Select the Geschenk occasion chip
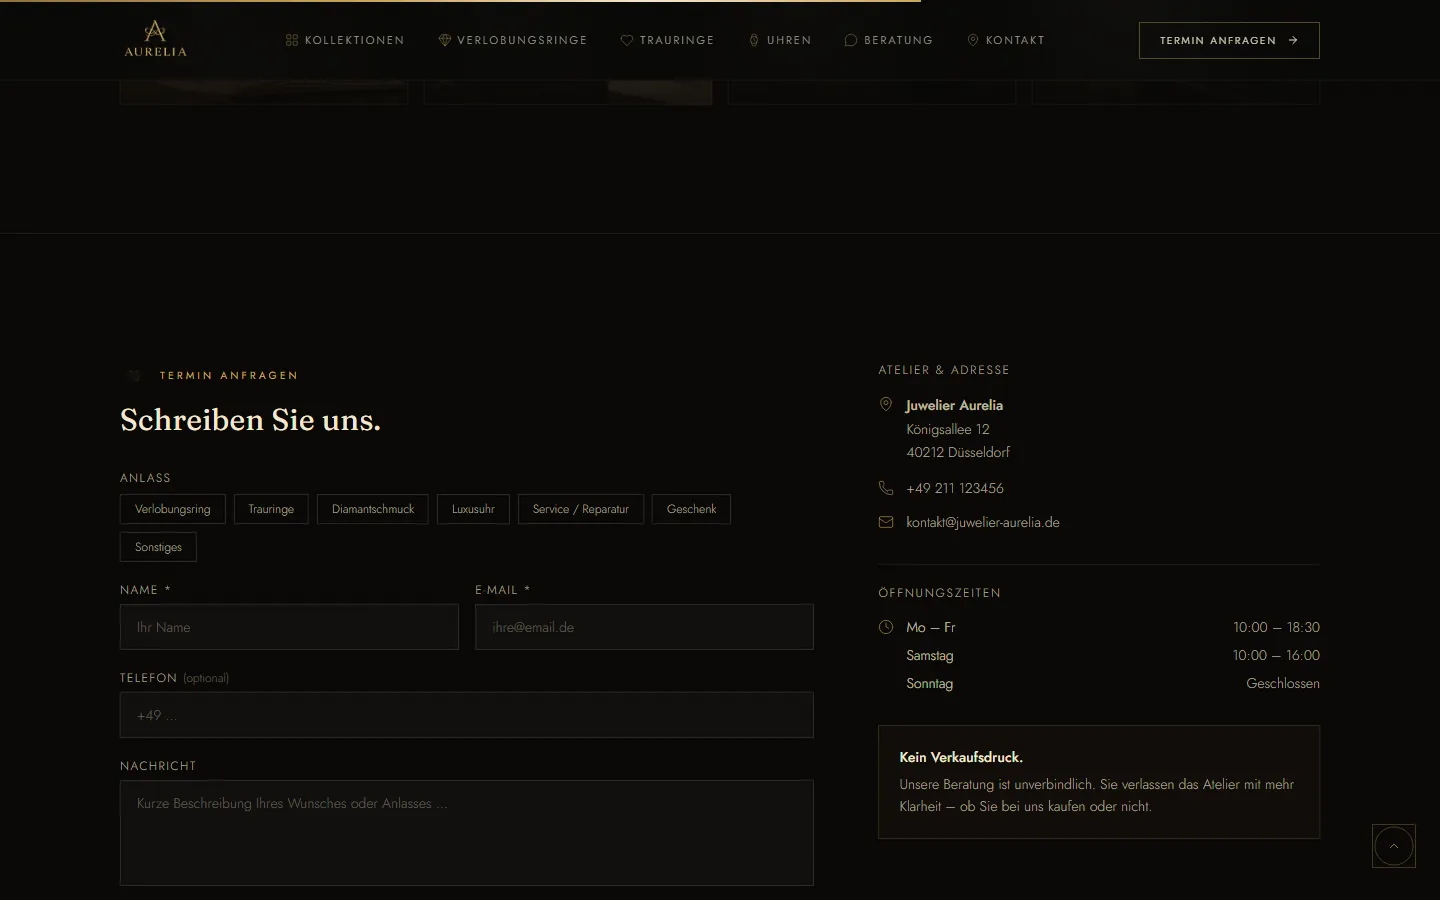 point(692,509)
